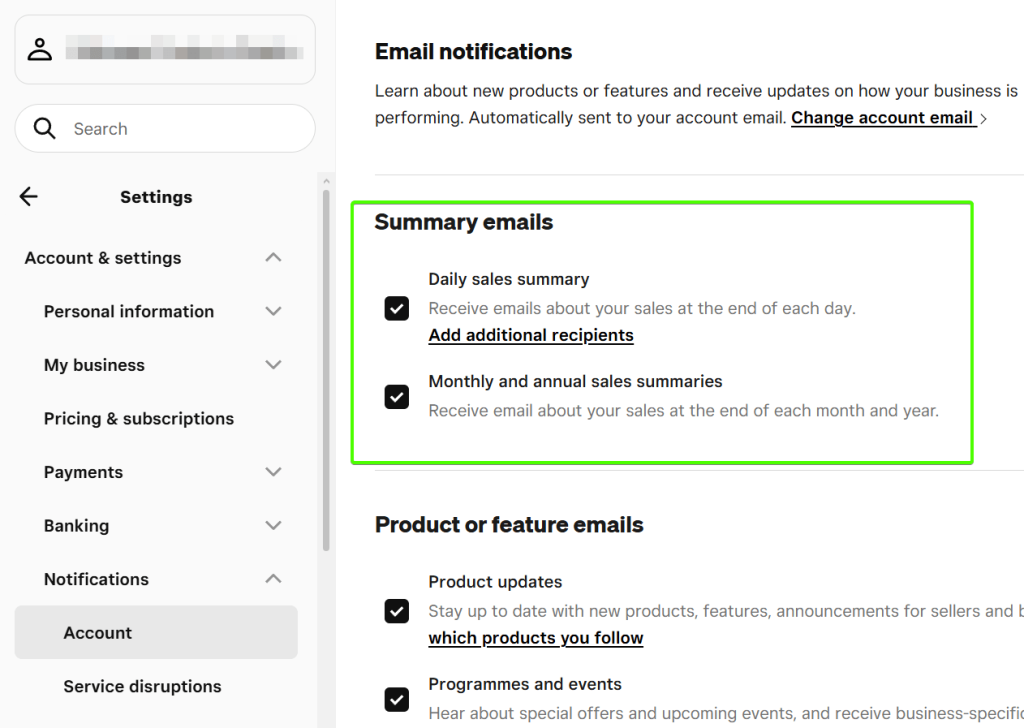Select Pricing & subscriptions in the sidebar
The height and width of the screenshot is (728, 1024).
coord(138,418)
